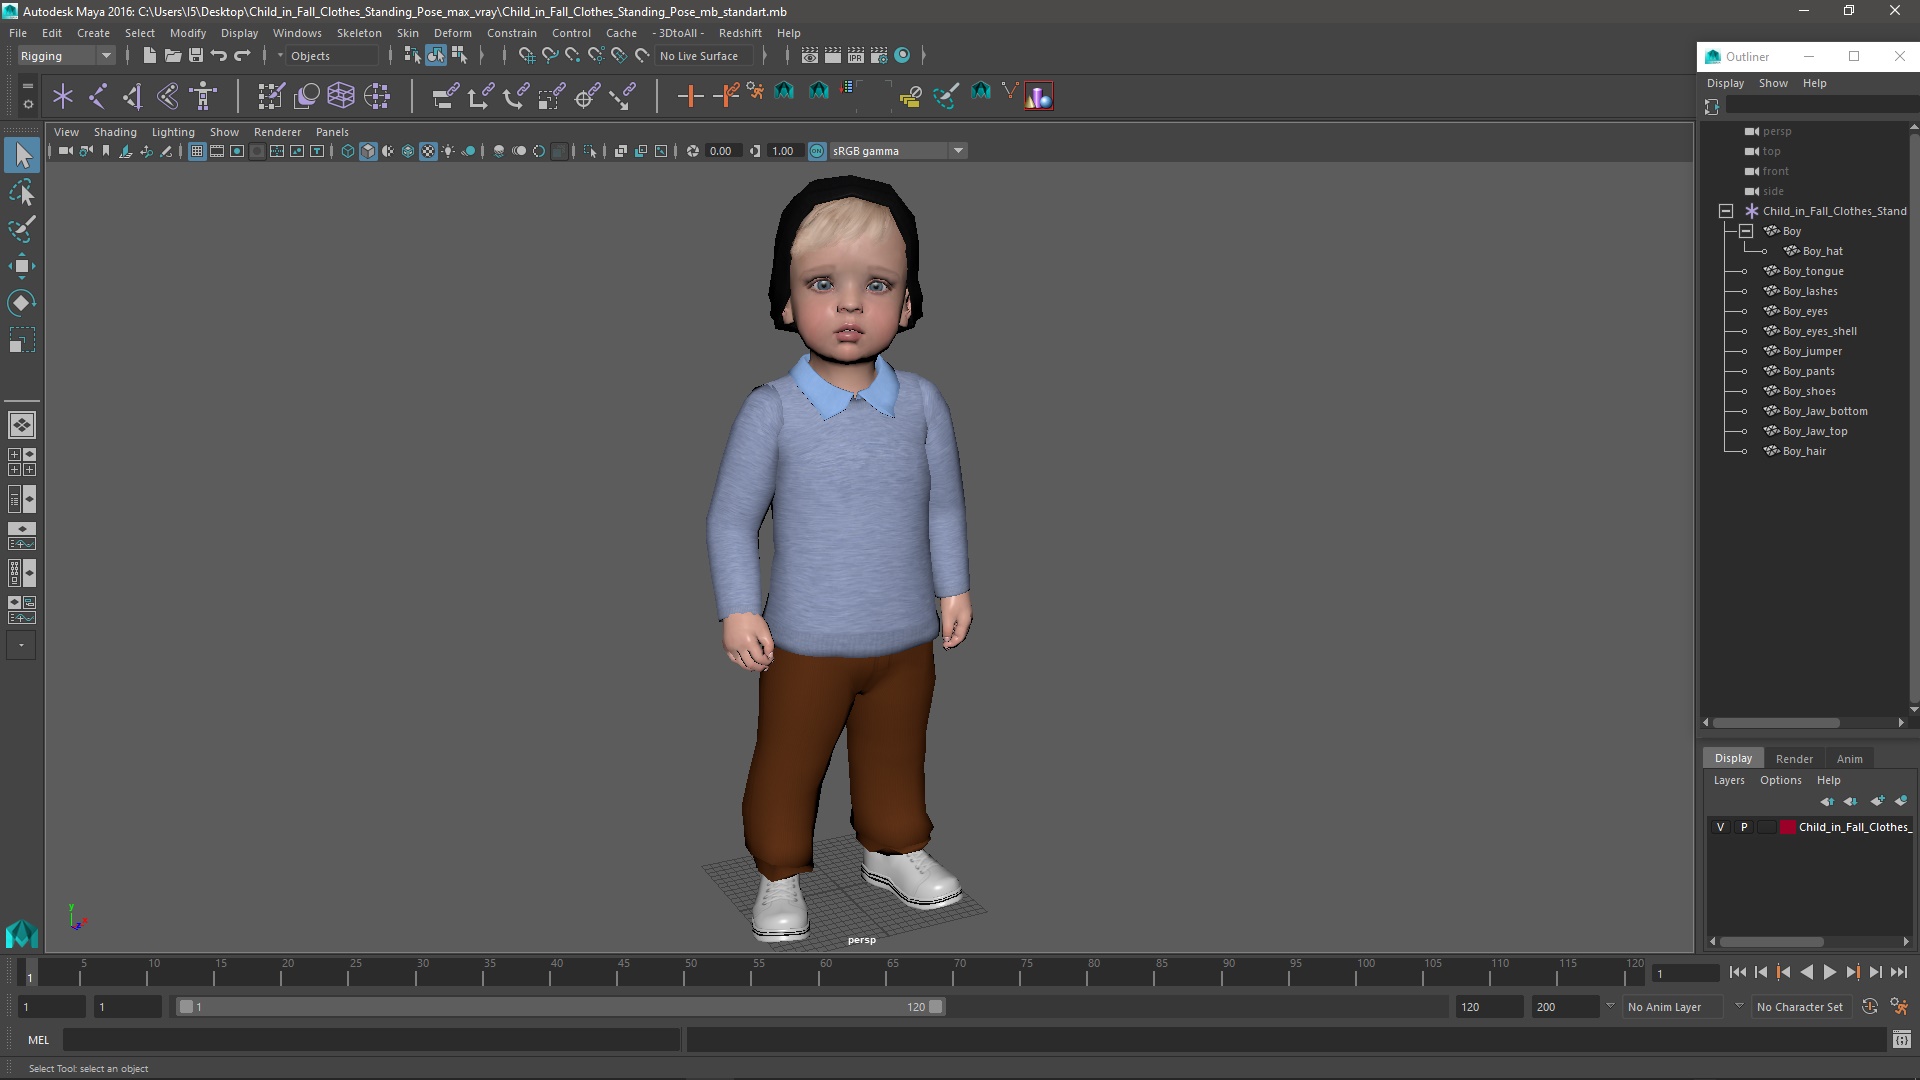
Task: Click the Child_in_Fall_Clothes layer swatch
Action: click(1785, 827)
